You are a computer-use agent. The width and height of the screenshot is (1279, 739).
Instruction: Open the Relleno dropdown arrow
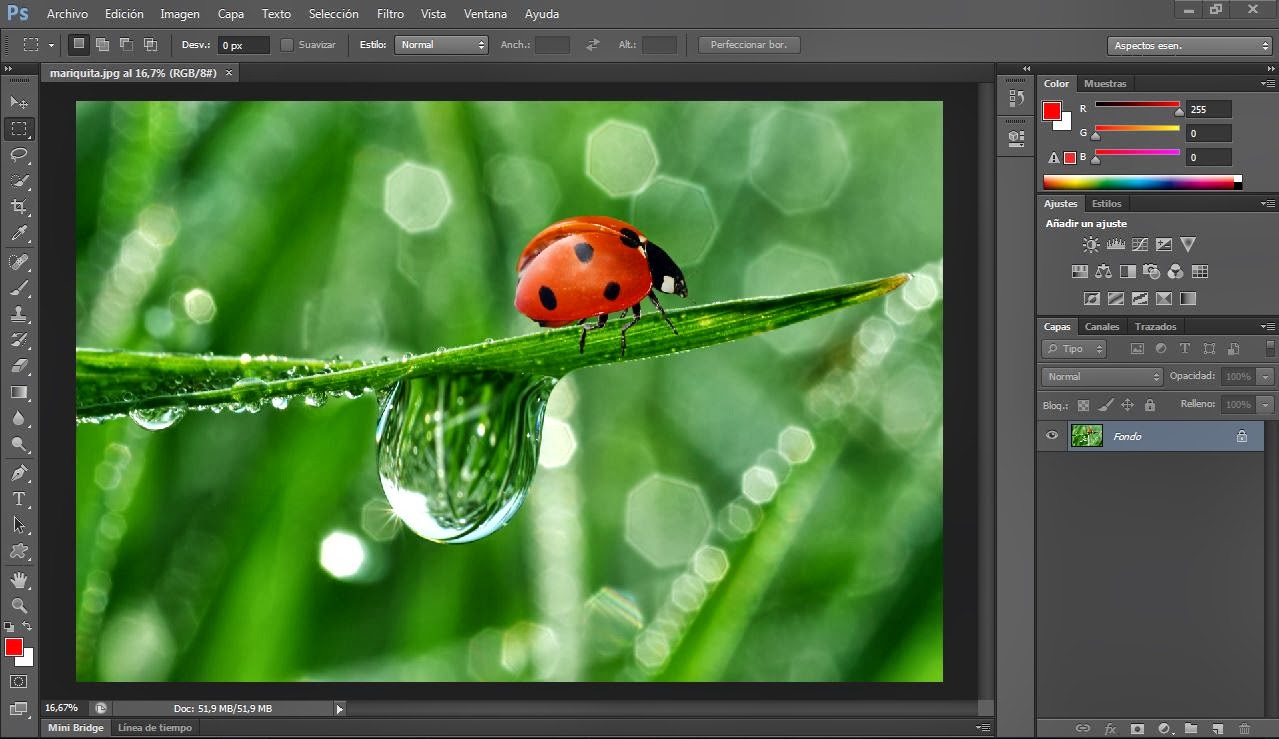(x=1265, y=405)
